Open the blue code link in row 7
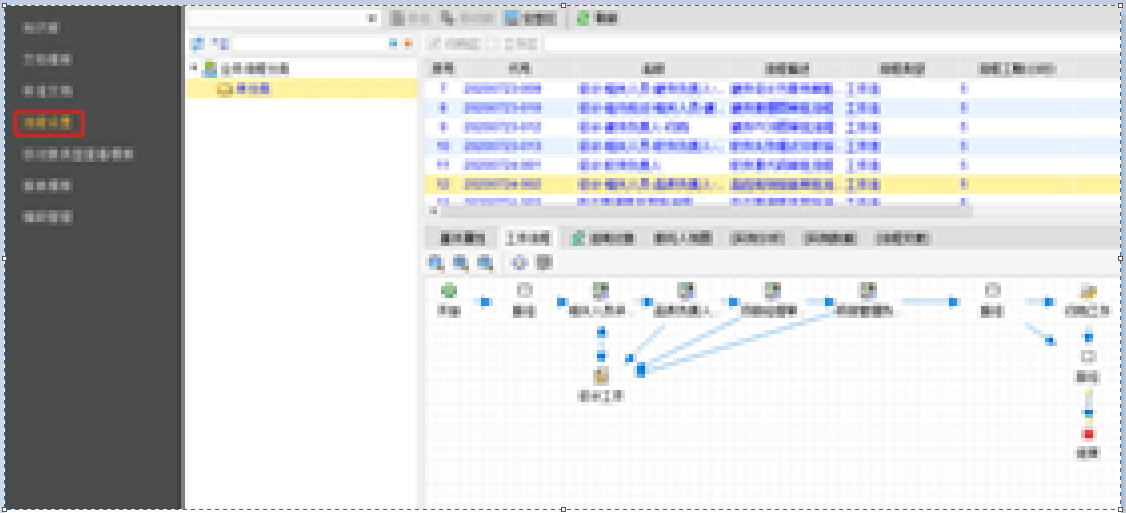1126x513 pixels. pyautogui.click(x=502, y=89)
